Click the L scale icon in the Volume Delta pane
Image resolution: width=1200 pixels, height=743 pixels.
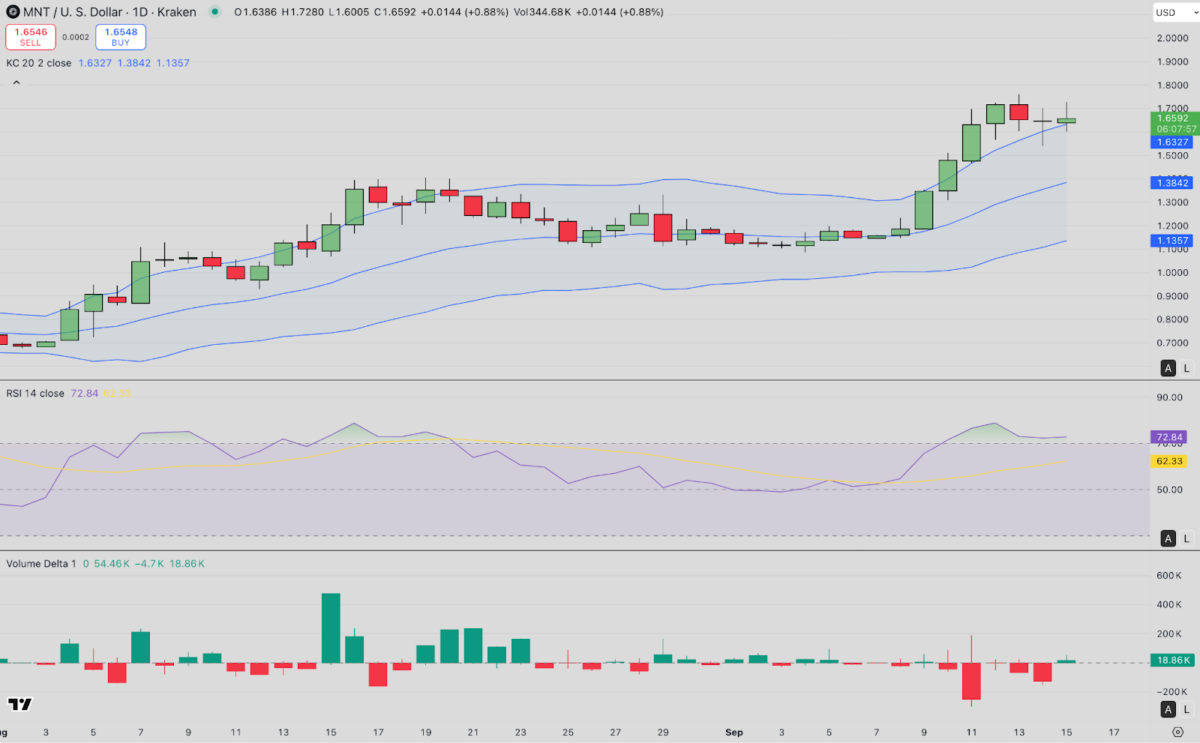pyautogui.click(x=1187, y=708)
